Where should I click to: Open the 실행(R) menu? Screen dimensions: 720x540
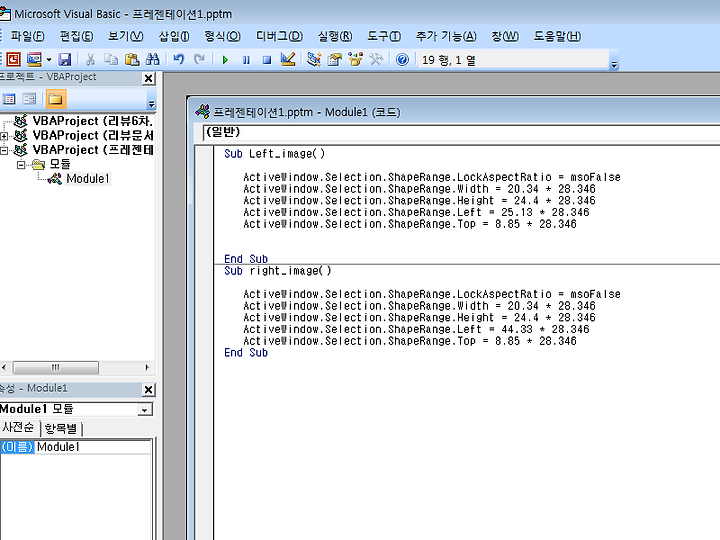click(335, 36)
